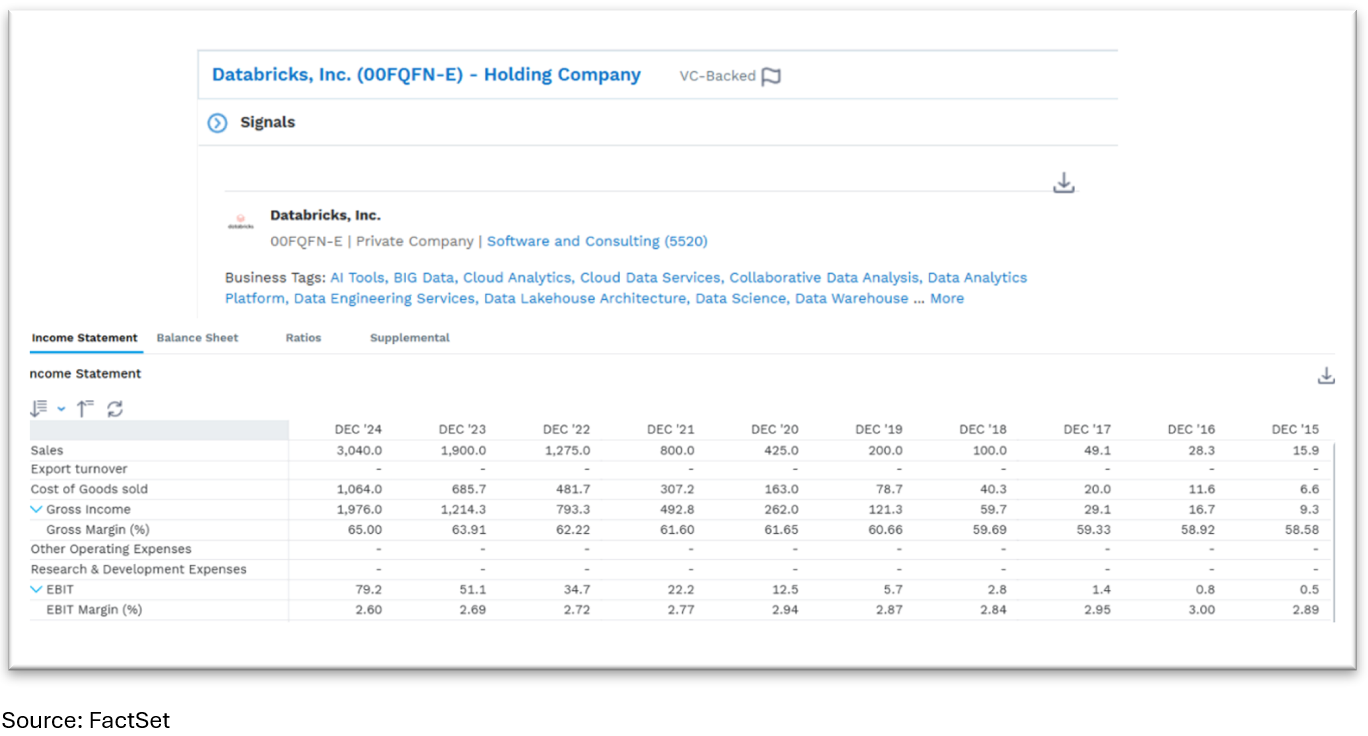
Task: Click the DEC '18 column header
Action: click(x=983, y=430)
